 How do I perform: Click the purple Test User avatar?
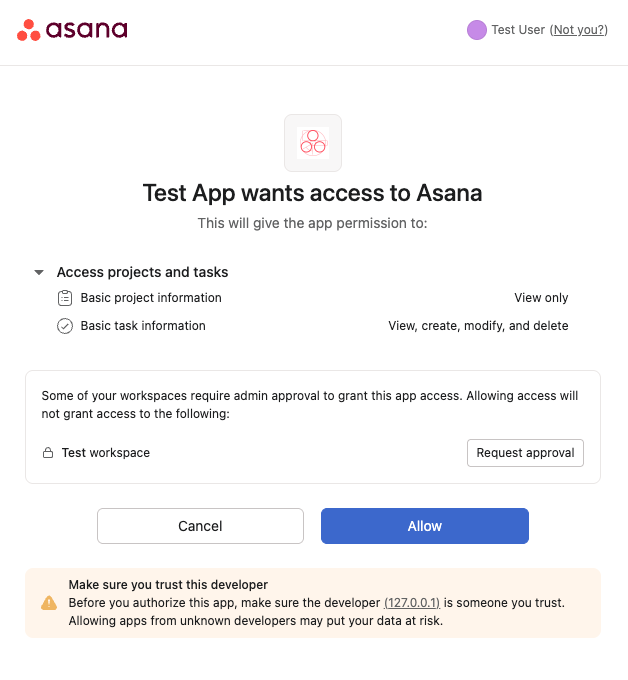click(x=477, y=30)
